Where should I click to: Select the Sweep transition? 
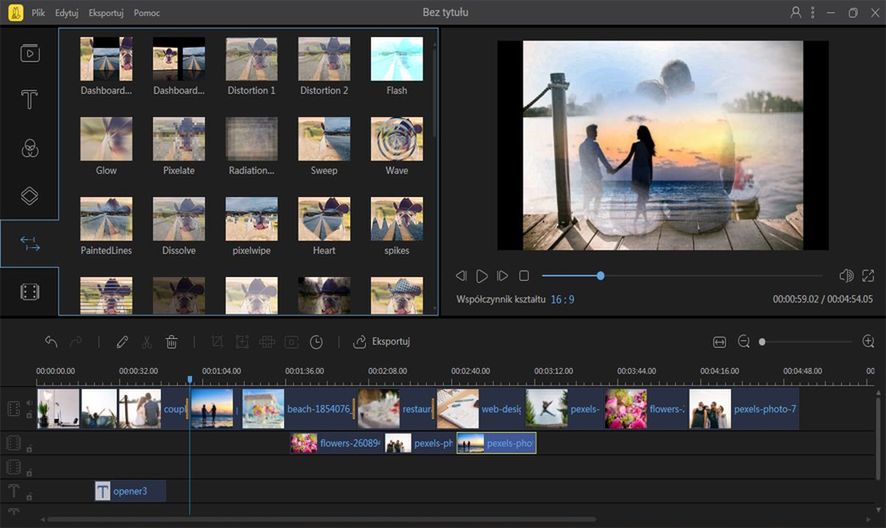tap(324, 146)
